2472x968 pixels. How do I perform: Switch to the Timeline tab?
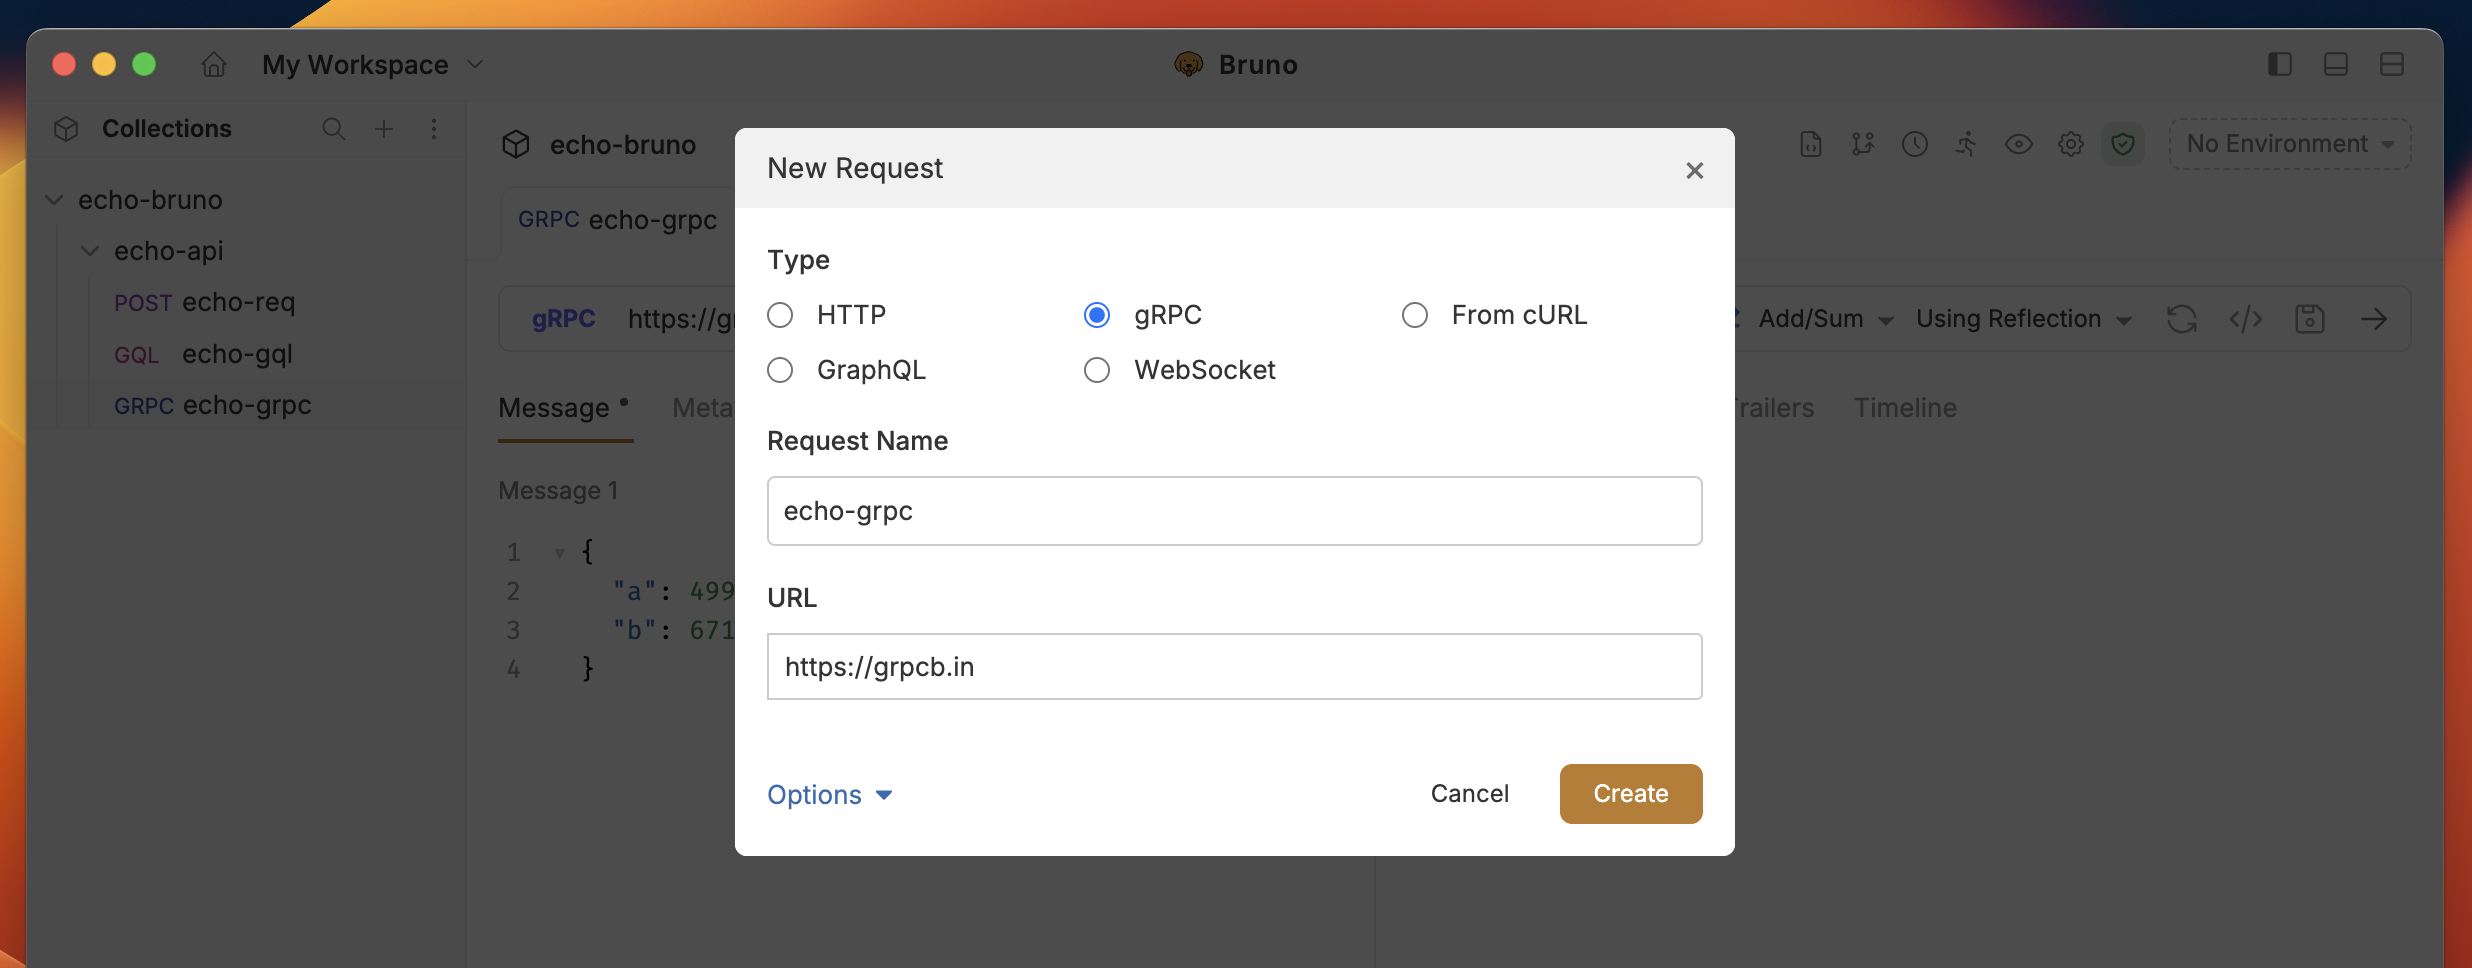click(x=1904, y=407)
